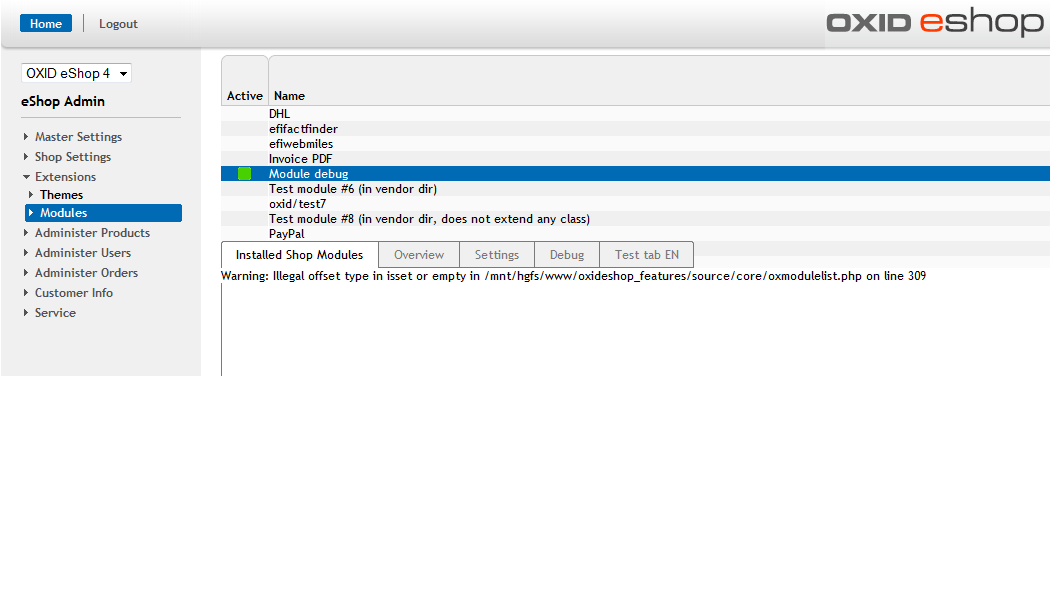Select the PayPal module row
The height and width of the screenshot is (614, 1050).
(x=287, y=234)
